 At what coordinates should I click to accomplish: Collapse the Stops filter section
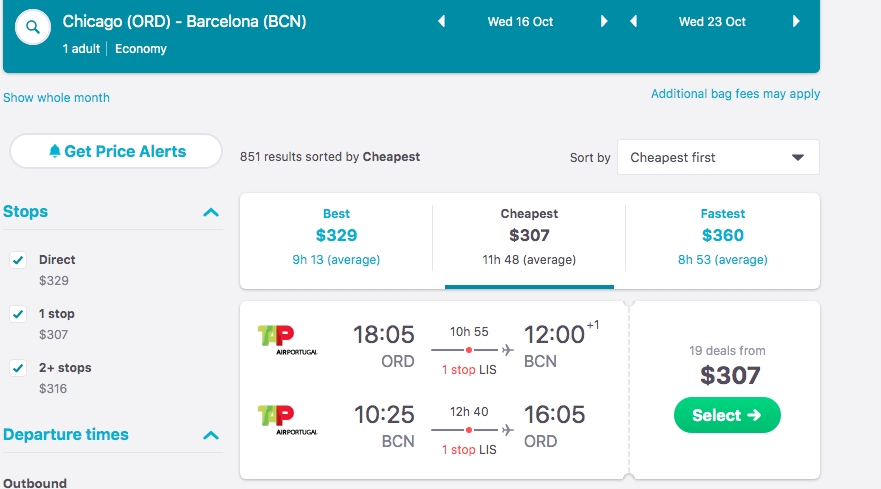click(x=211, y=212)
